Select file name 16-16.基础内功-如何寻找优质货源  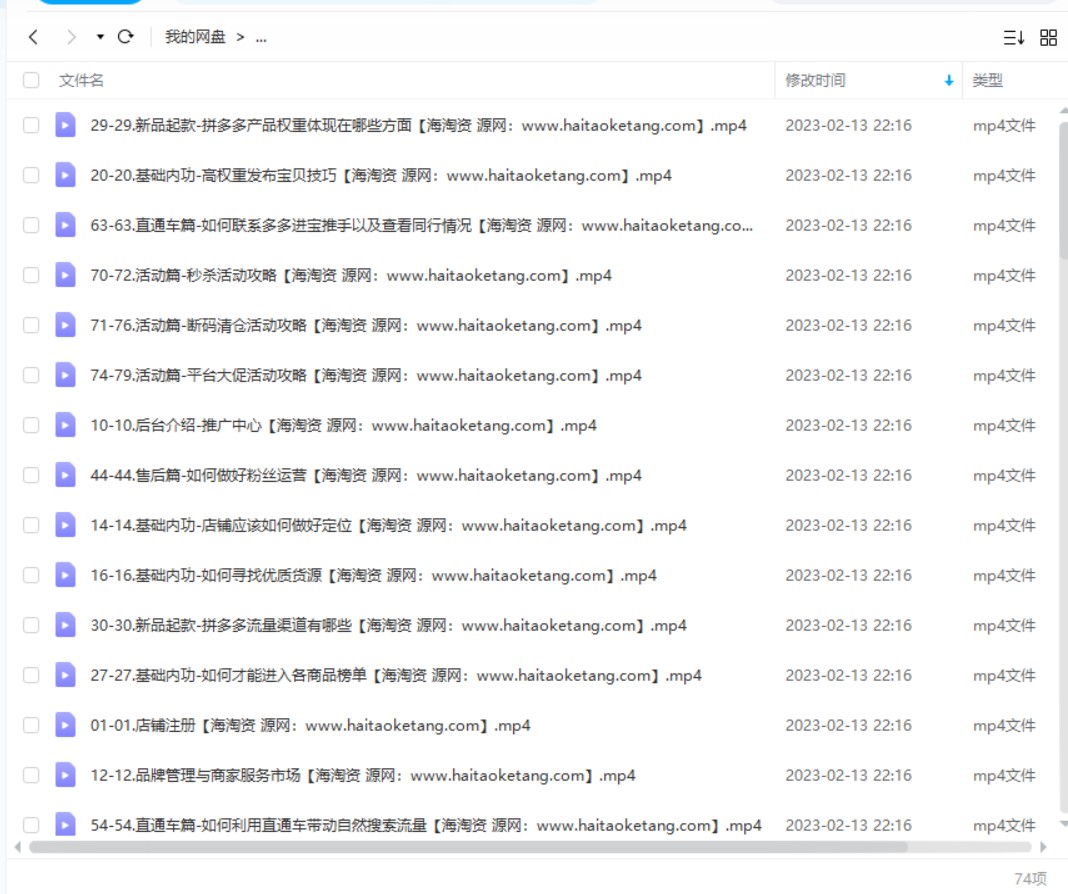click(373, 575)
